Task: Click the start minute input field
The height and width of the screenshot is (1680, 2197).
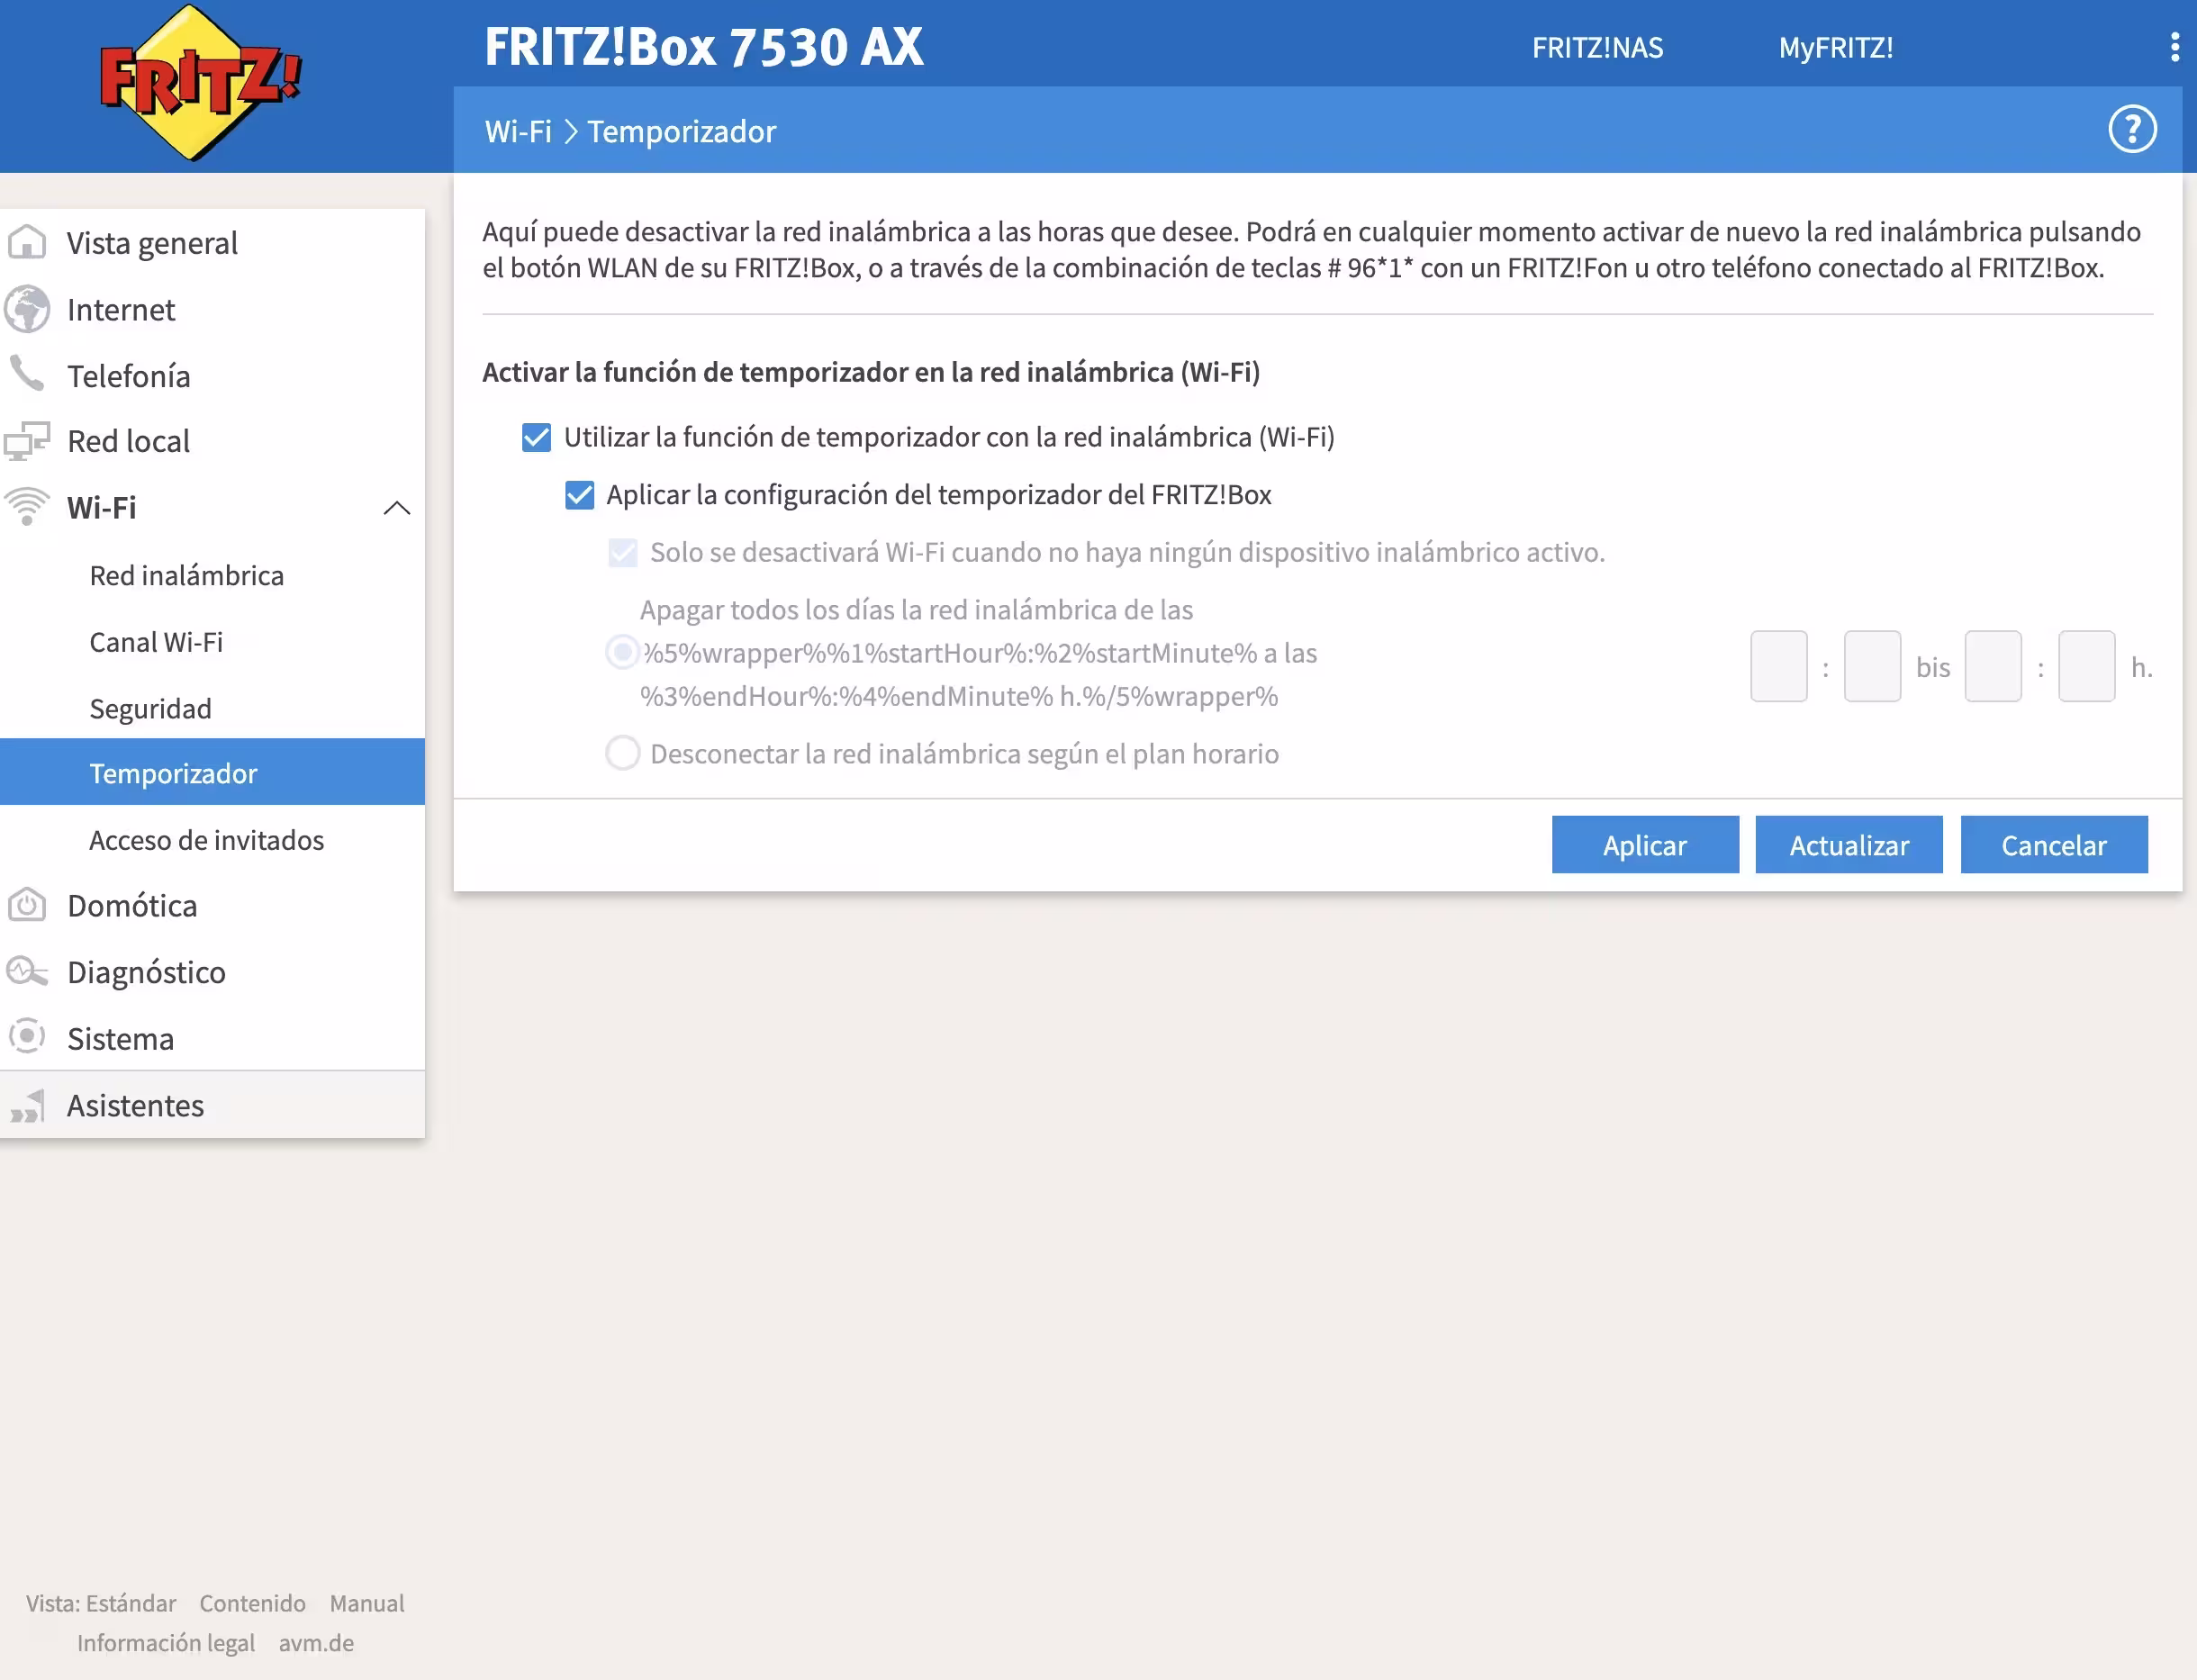Action: (1872, 666)
